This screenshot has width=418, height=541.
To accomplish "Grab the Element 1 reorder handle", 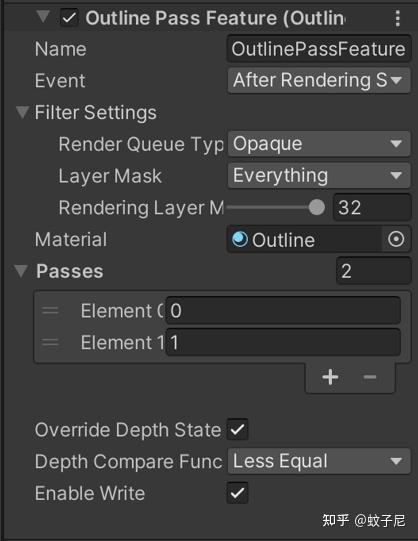I will click(50, 342).
